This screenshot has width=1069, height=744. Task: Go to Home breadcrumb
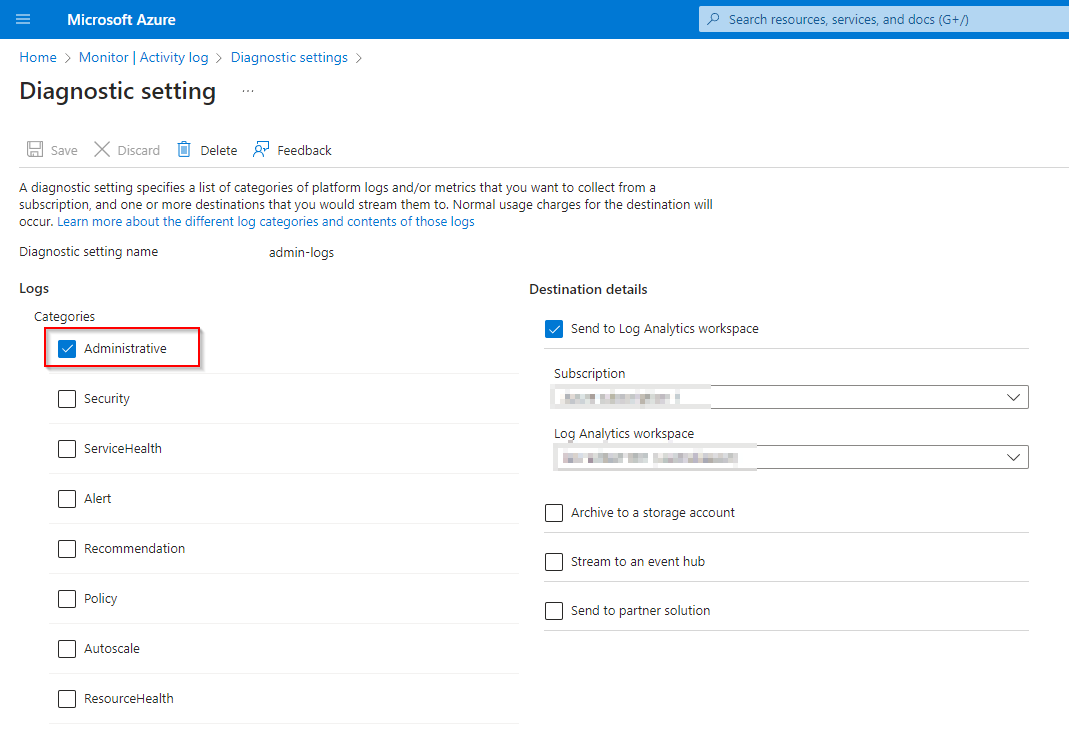38,58
